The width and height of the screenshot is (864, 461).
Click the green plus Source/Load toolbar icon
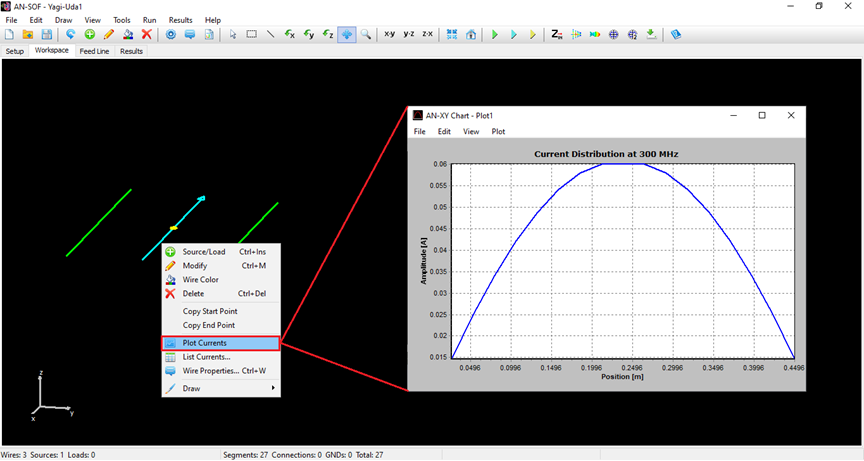click(90, 34)
